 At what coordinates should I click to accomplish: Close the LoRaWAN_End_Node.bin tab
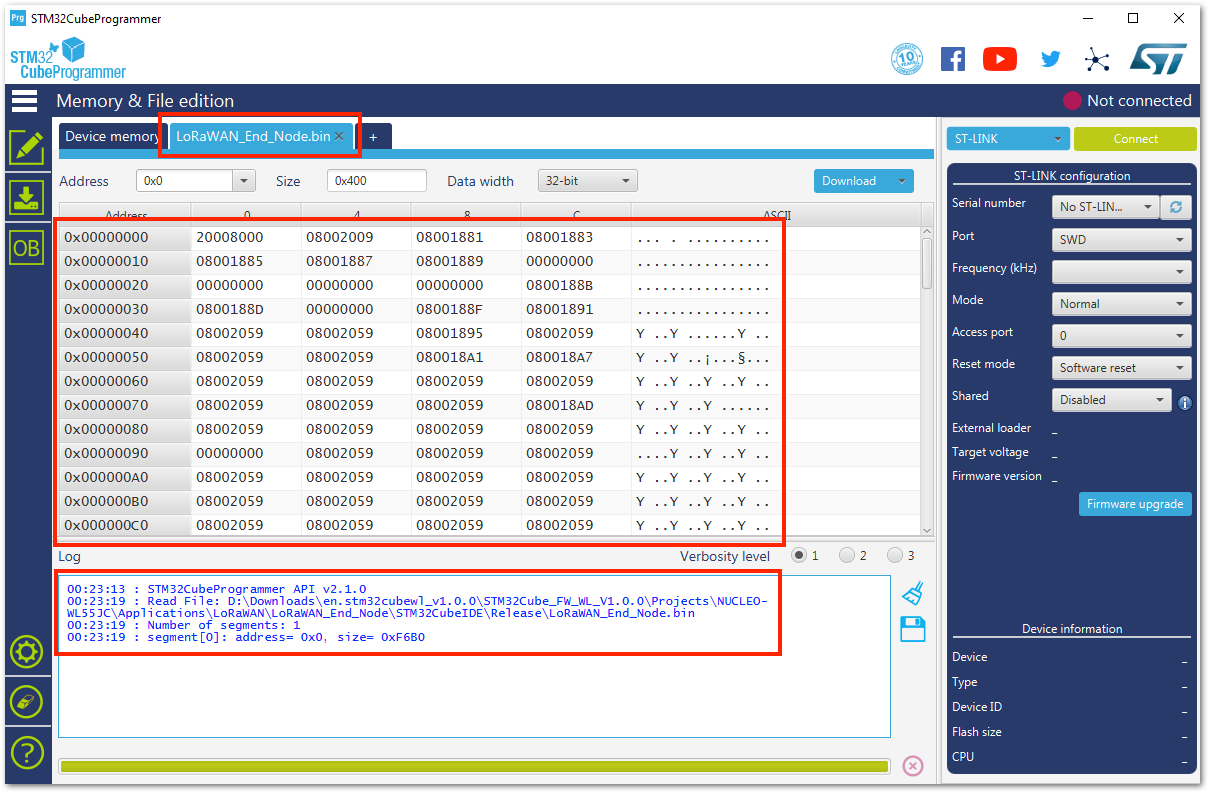(x=339, y=136)
